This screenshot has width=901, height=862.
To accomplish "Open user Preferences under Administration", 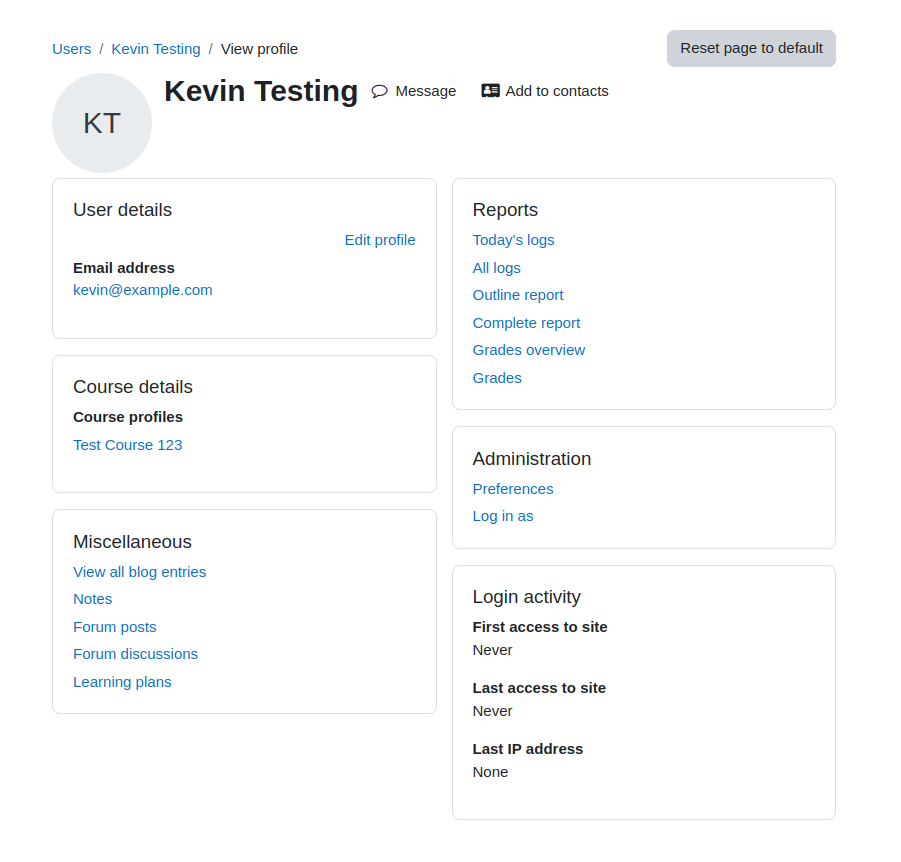I will click(x=513, y=489).
